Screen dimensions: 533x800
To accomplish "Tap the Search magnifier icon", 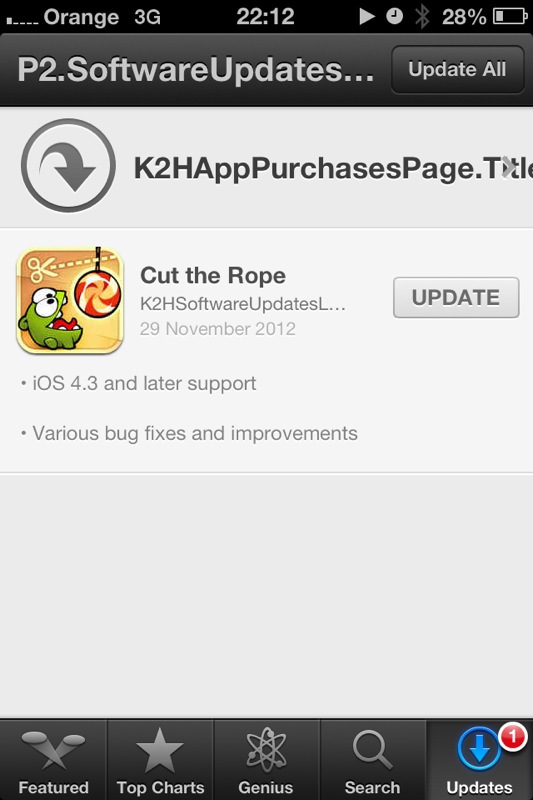I will coord(372,750).
